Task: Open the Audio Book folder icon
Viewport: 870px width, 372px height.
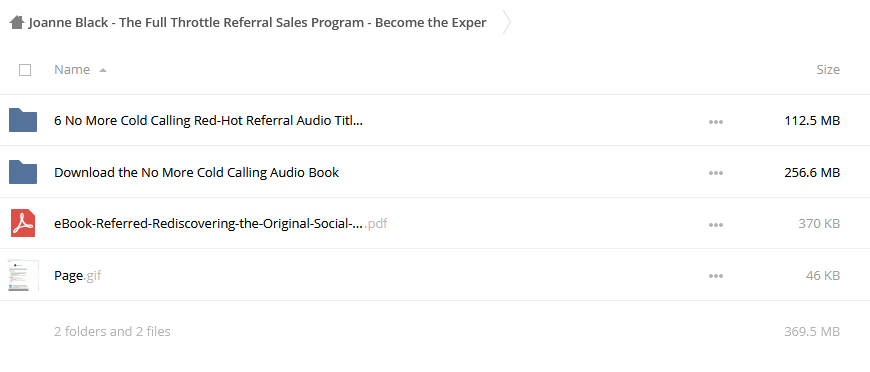Action: [23, 172]
